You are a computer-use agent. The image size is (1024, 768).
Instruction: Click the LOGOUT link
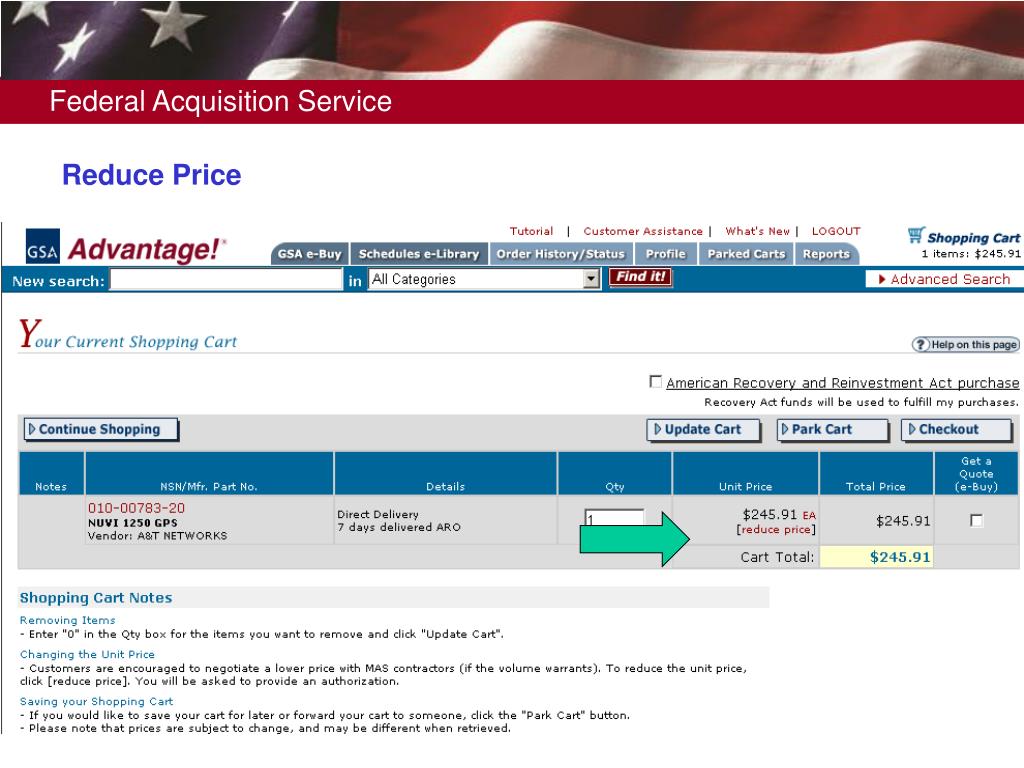coord(836,231)
